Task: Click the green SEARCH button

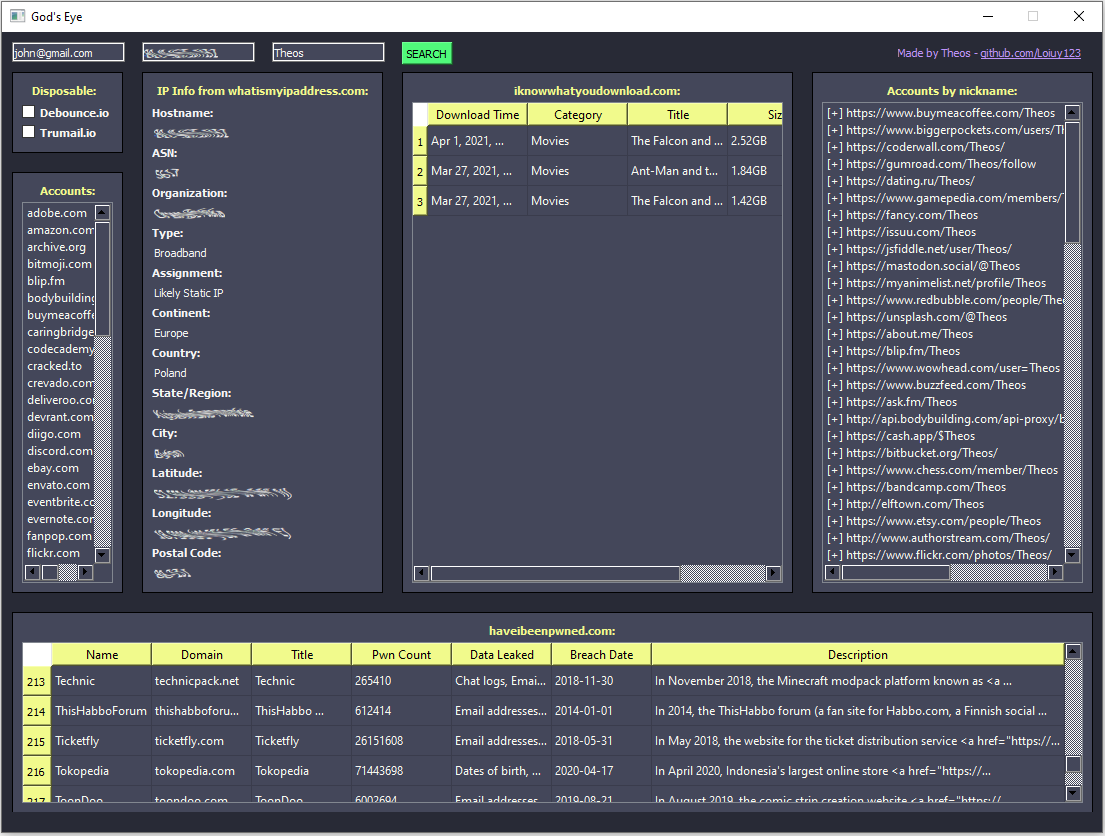Action: pos(426,54)
